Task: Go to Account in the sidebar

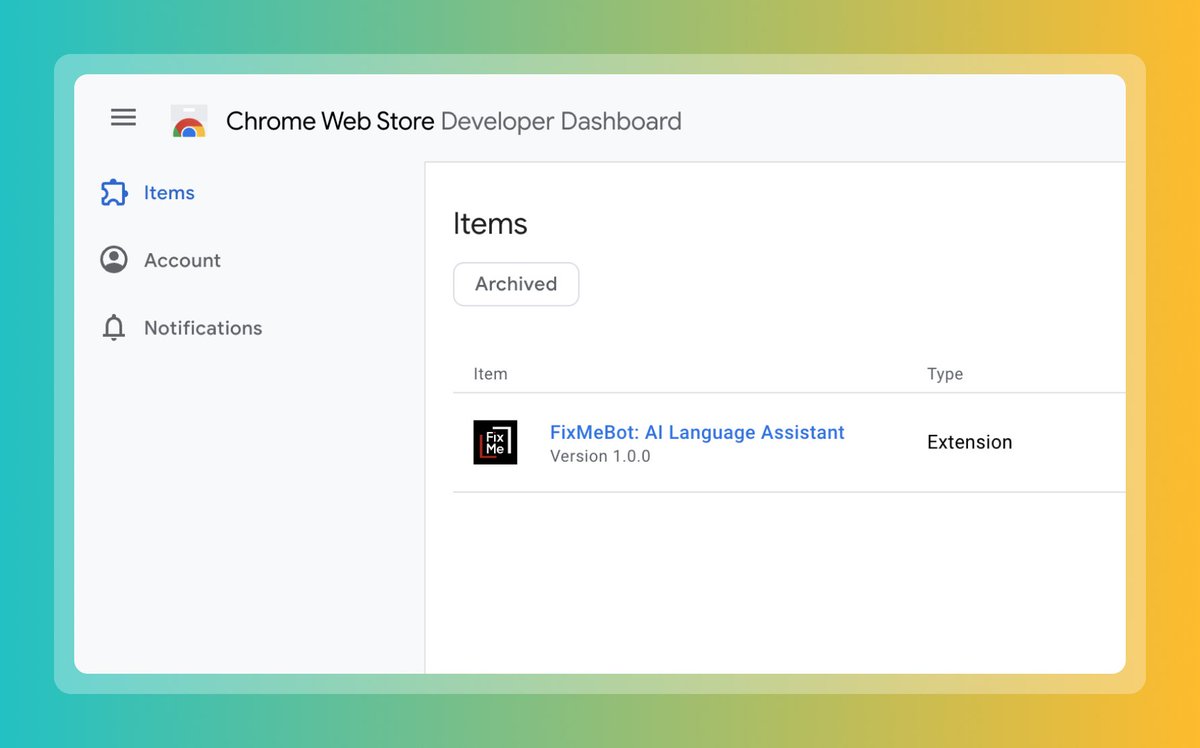Action: 182,260
